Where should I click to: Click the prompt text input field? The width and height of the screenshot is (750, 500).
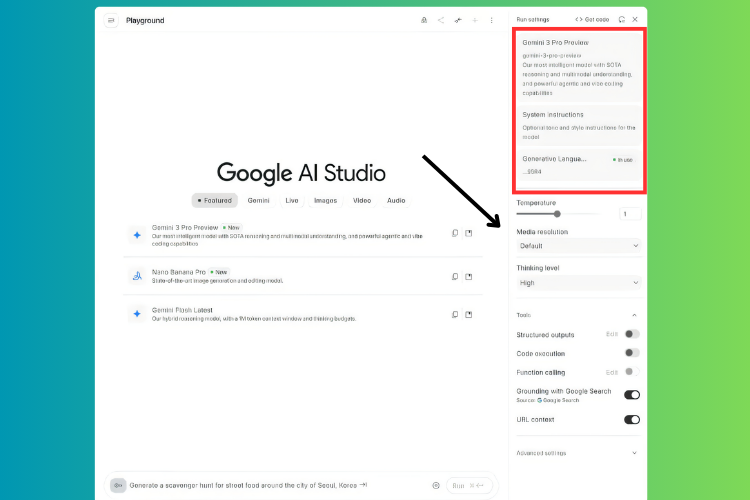244,485
